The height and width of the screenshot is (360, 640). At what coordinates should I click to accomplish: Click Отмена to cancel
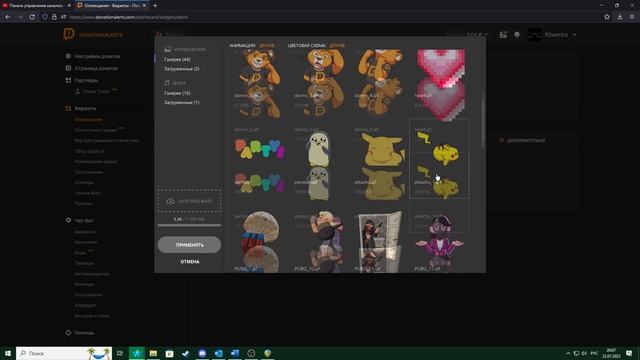pyautogui.click(x=190, y=262)
